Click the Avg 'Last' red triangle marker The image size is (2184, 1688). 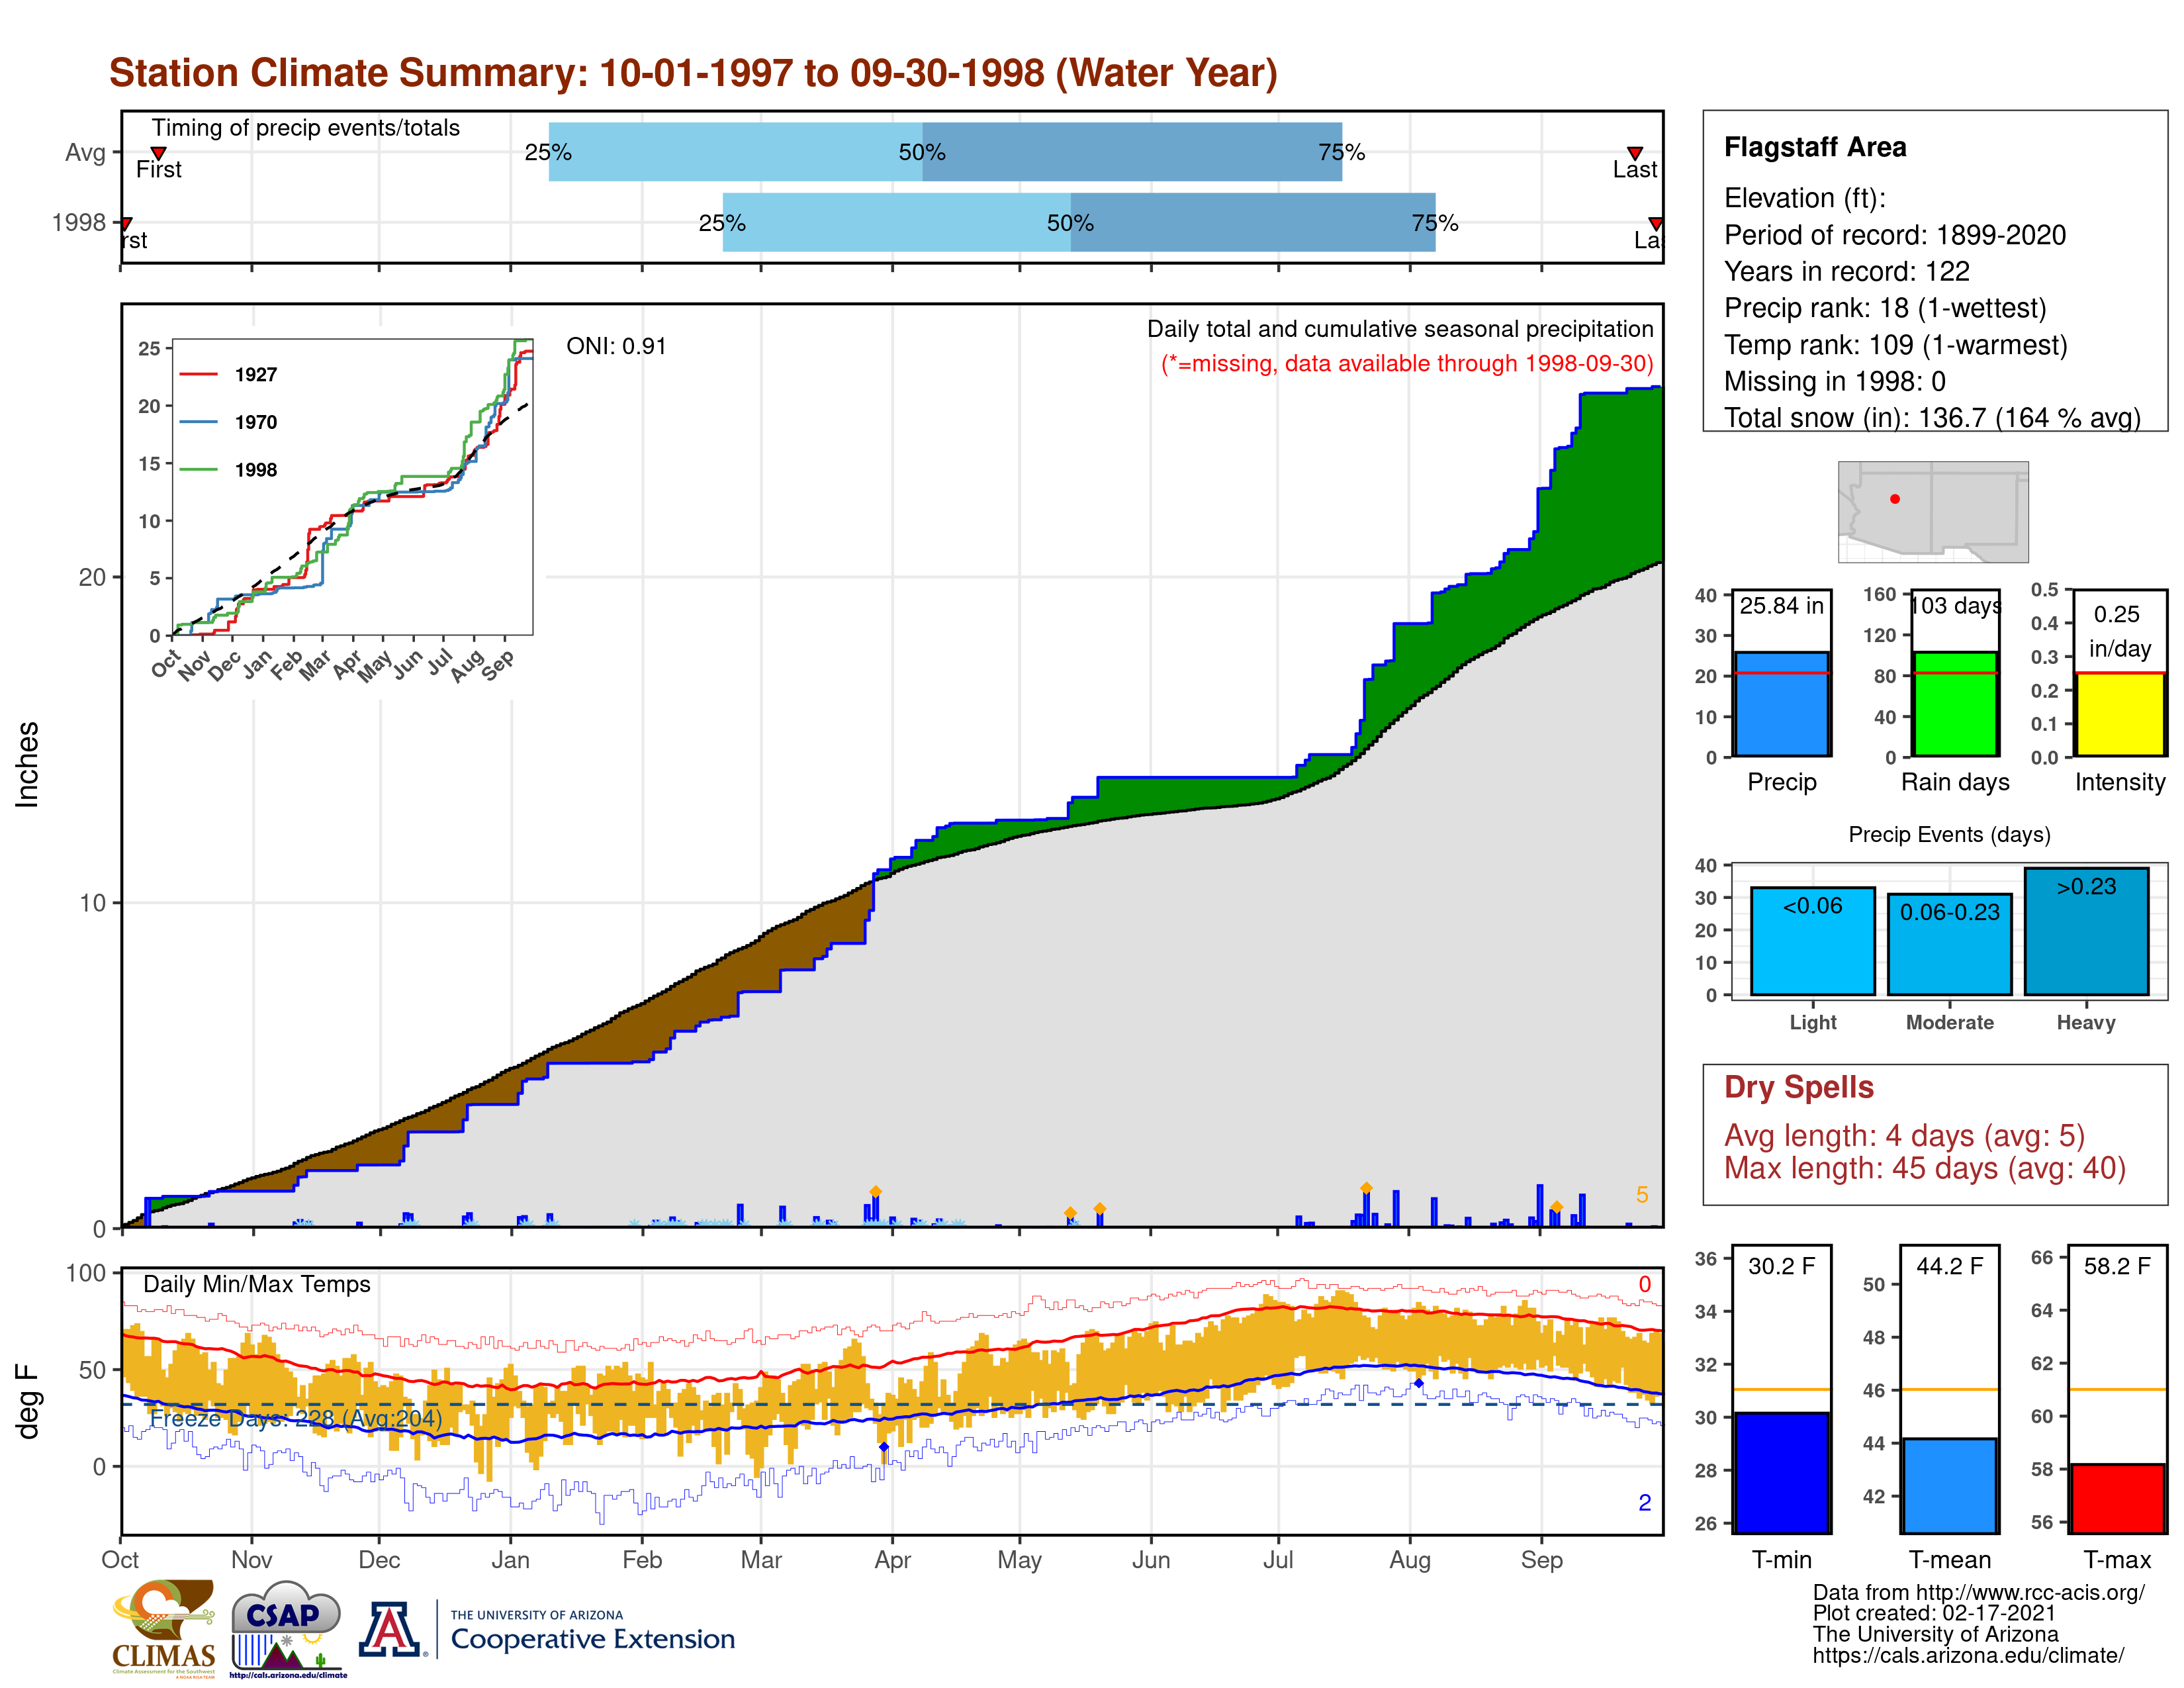coord(1635,153)
